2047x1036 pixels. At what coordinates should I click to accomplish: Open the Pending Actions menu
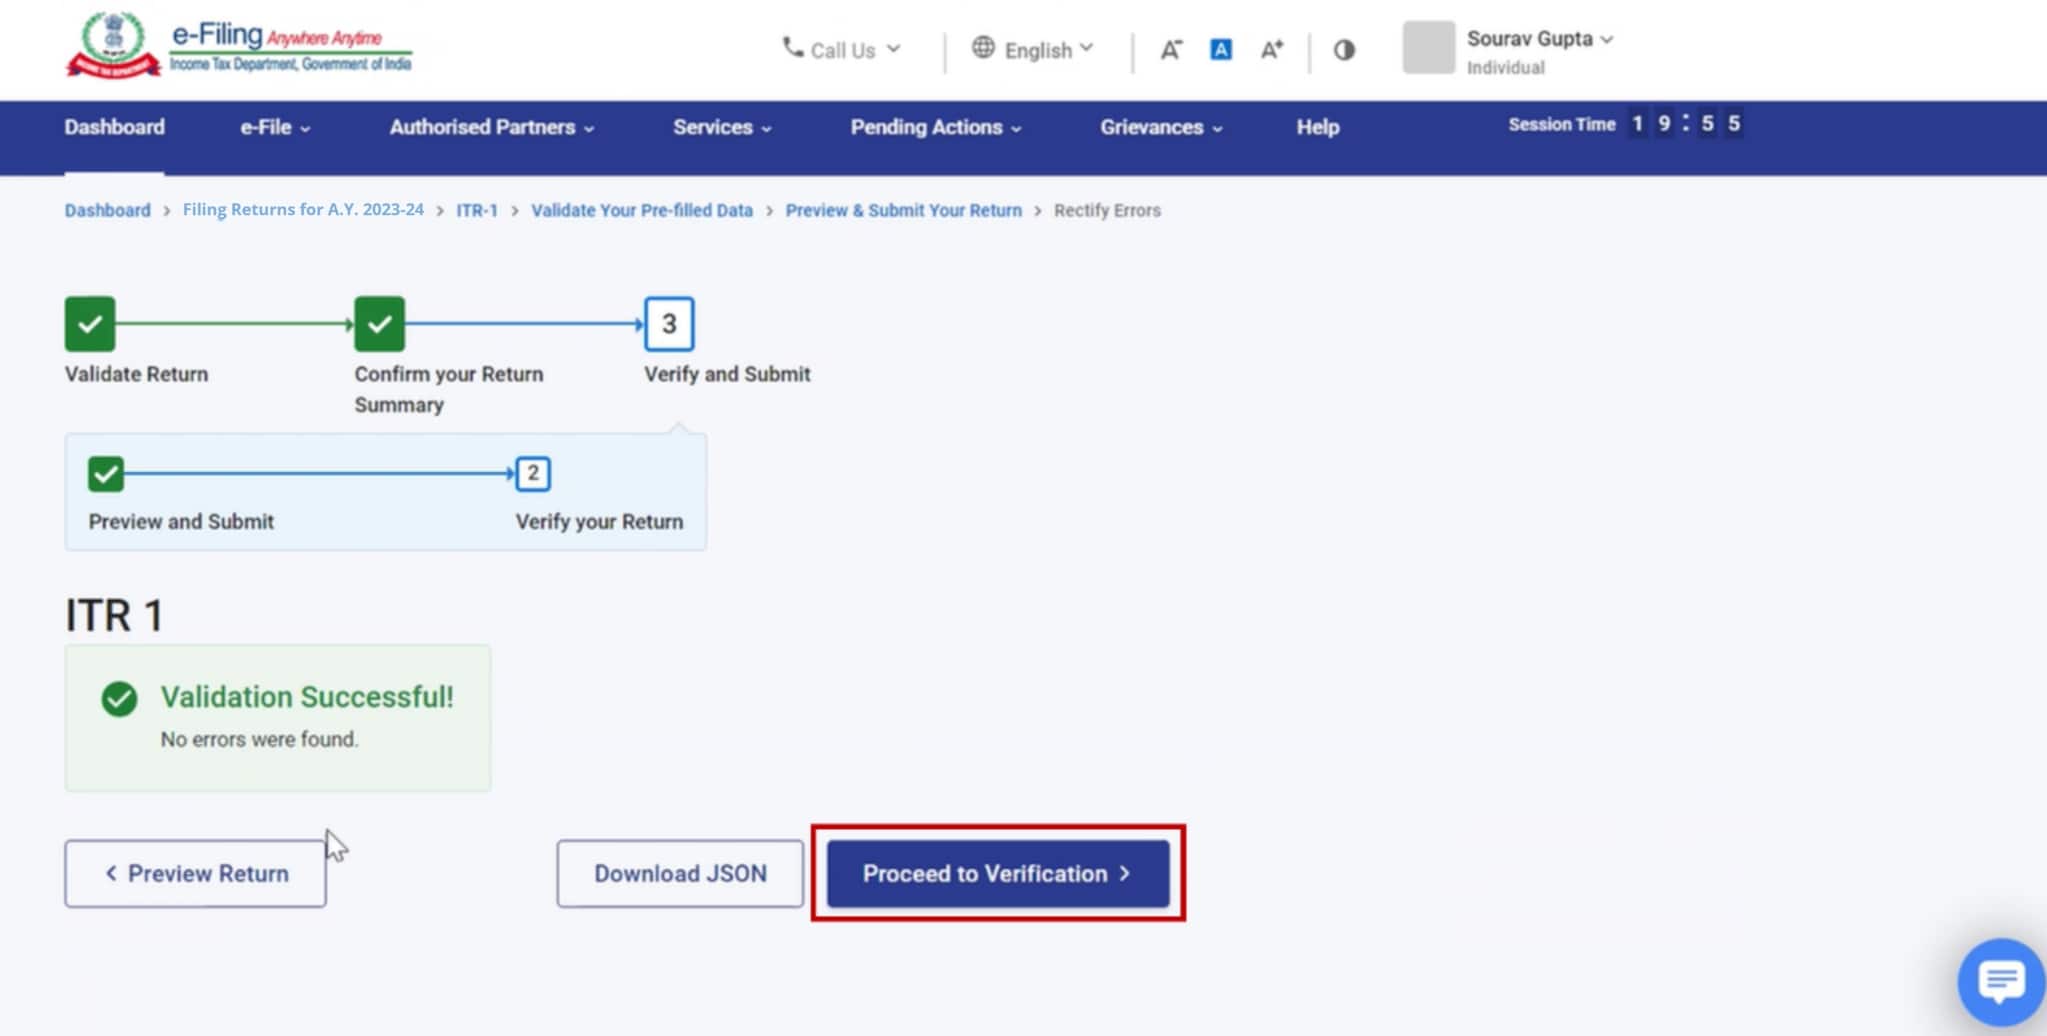[x=935, y=128]
